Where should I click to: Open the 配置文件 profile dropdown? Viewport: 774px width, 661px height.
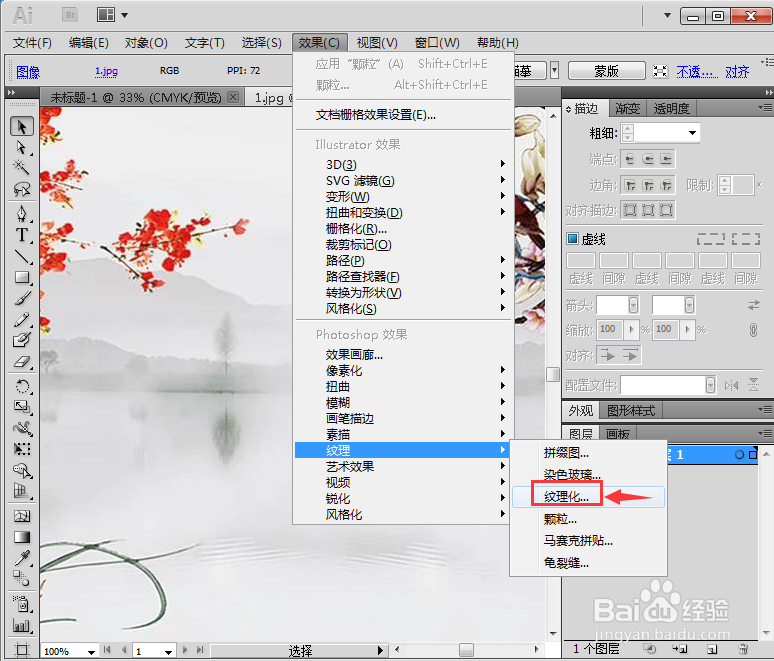click(710, 385)
